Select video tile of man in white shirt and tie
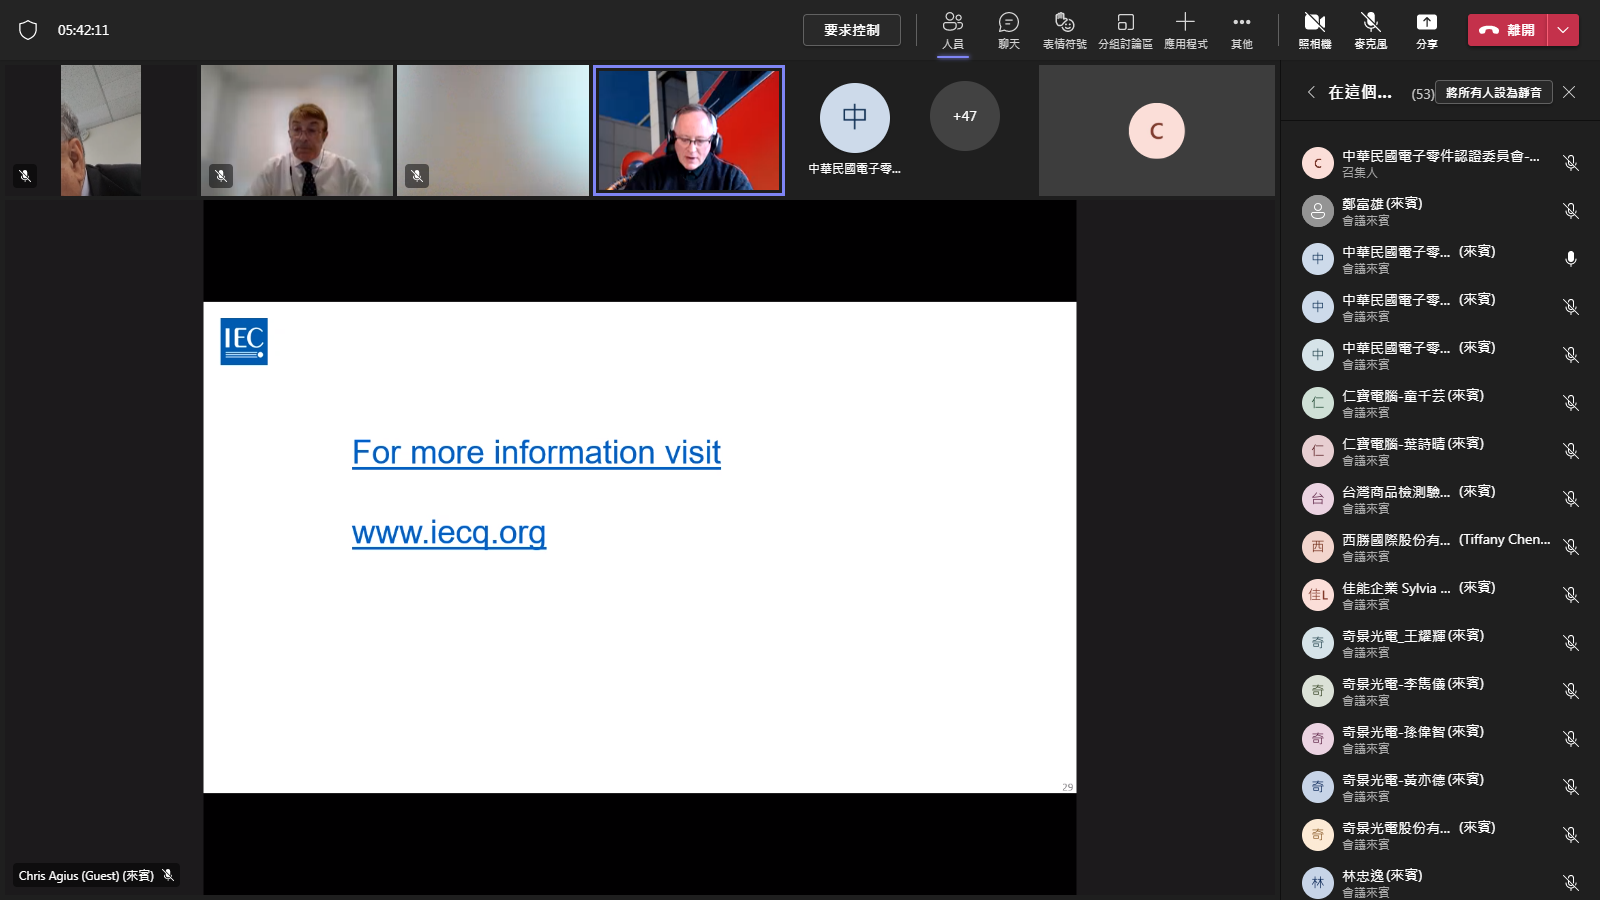The image size is (1600, 900). [x=297, y=130]
